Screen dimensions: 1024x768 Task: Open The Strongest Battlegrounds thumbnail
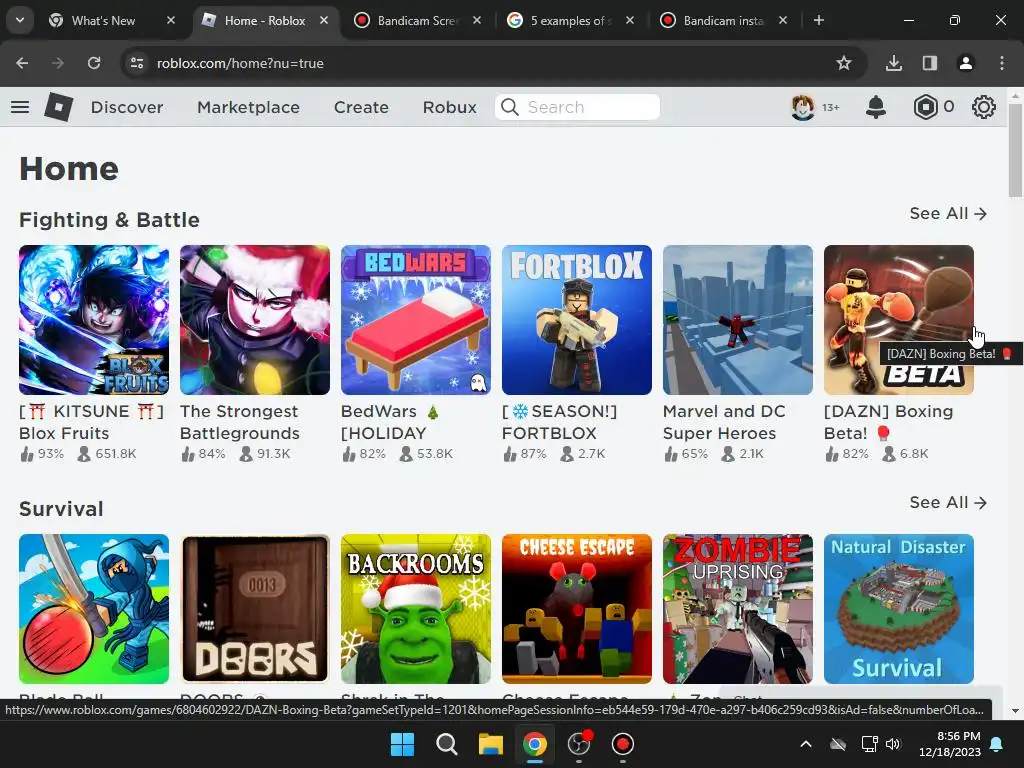pyautogui.click(x=255, y=320)
